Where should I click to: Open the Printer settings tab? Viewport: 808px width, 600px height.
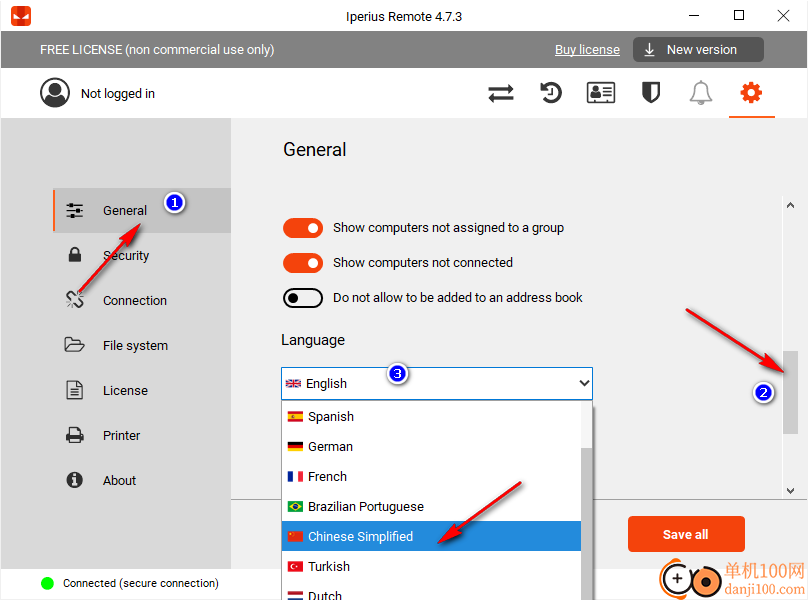click(x=142, y=435)
